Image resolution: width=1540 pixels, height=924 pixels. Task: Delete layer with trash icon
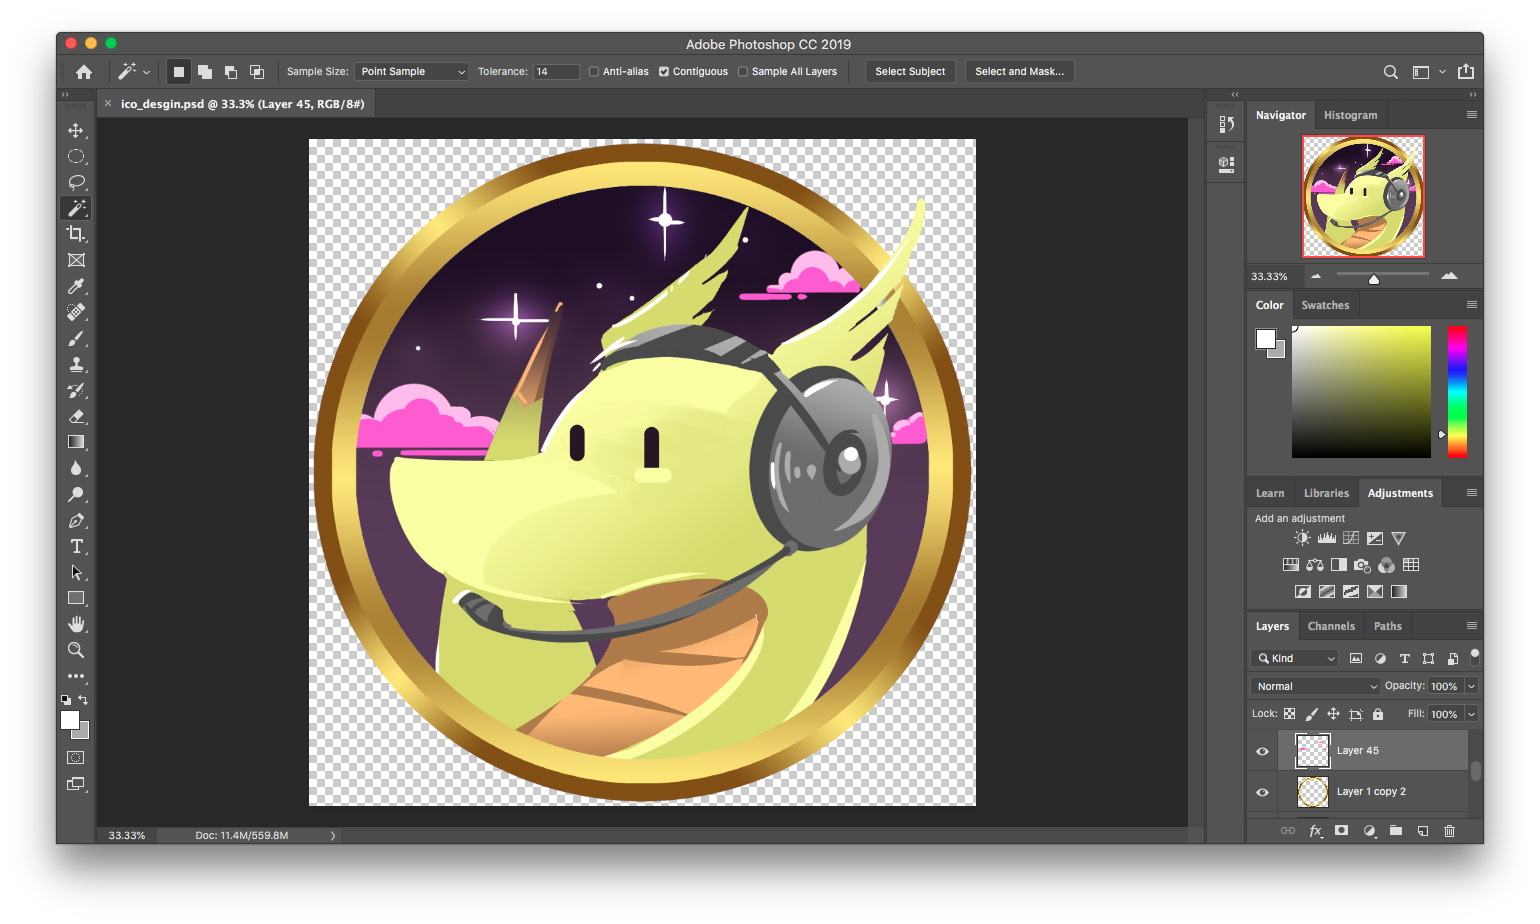click(1449, 831)
